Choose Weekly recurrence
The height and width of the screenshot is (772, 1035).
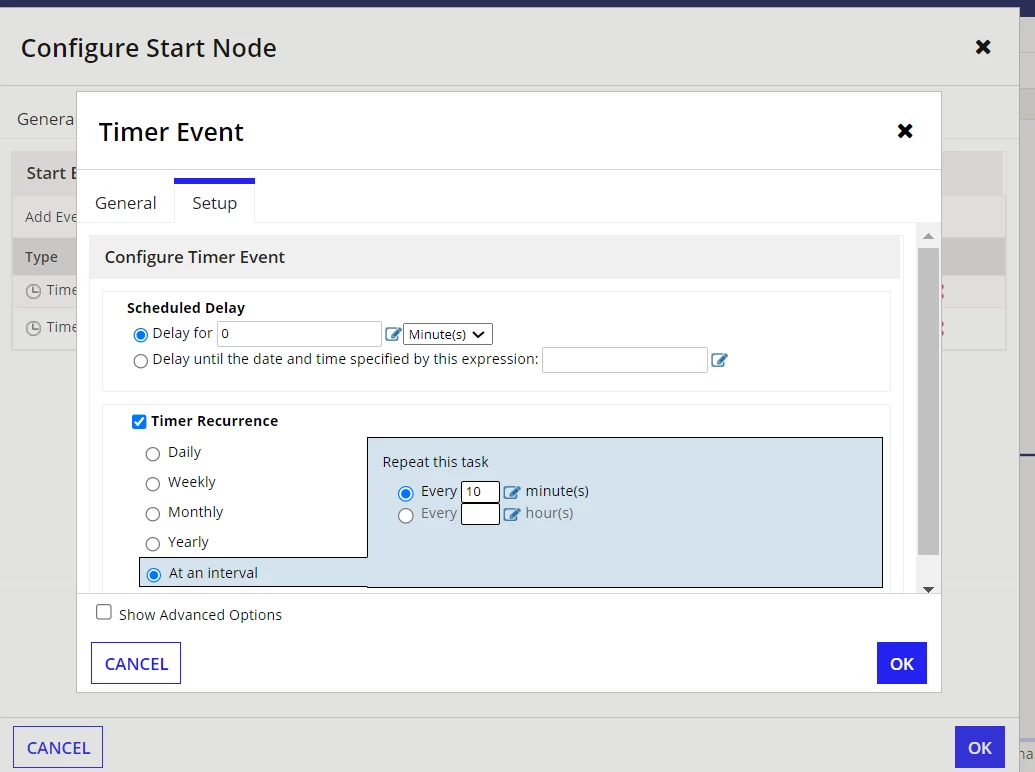tap(152, 484)
